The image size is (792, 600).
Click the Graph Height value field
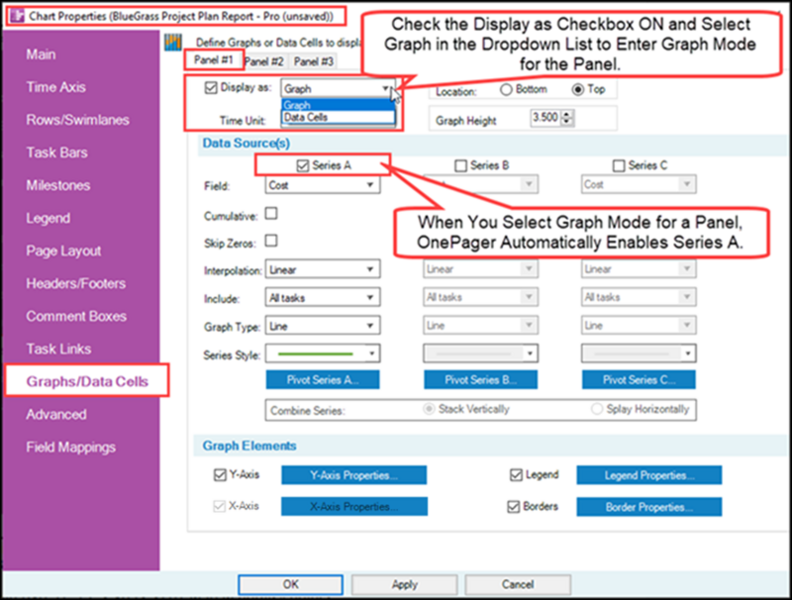(546, 118)
